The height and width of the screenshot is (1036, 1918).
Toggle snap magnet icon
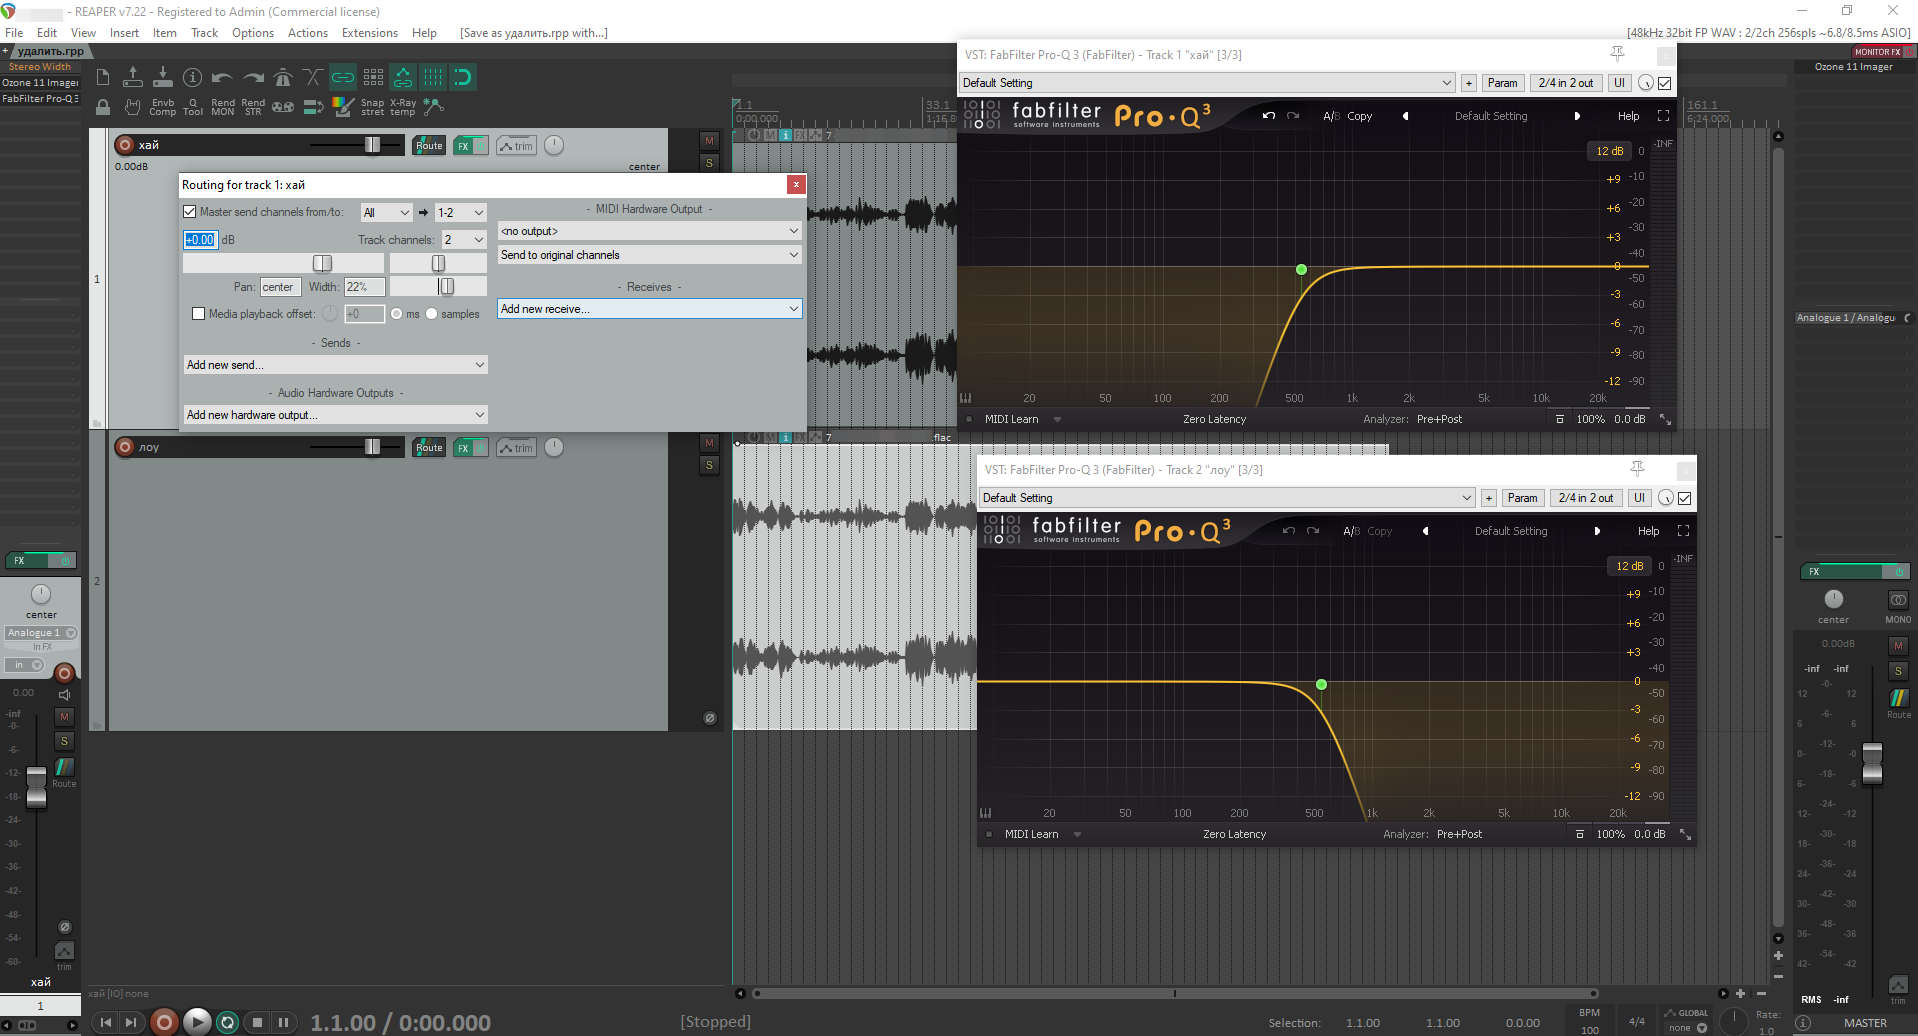462,77
